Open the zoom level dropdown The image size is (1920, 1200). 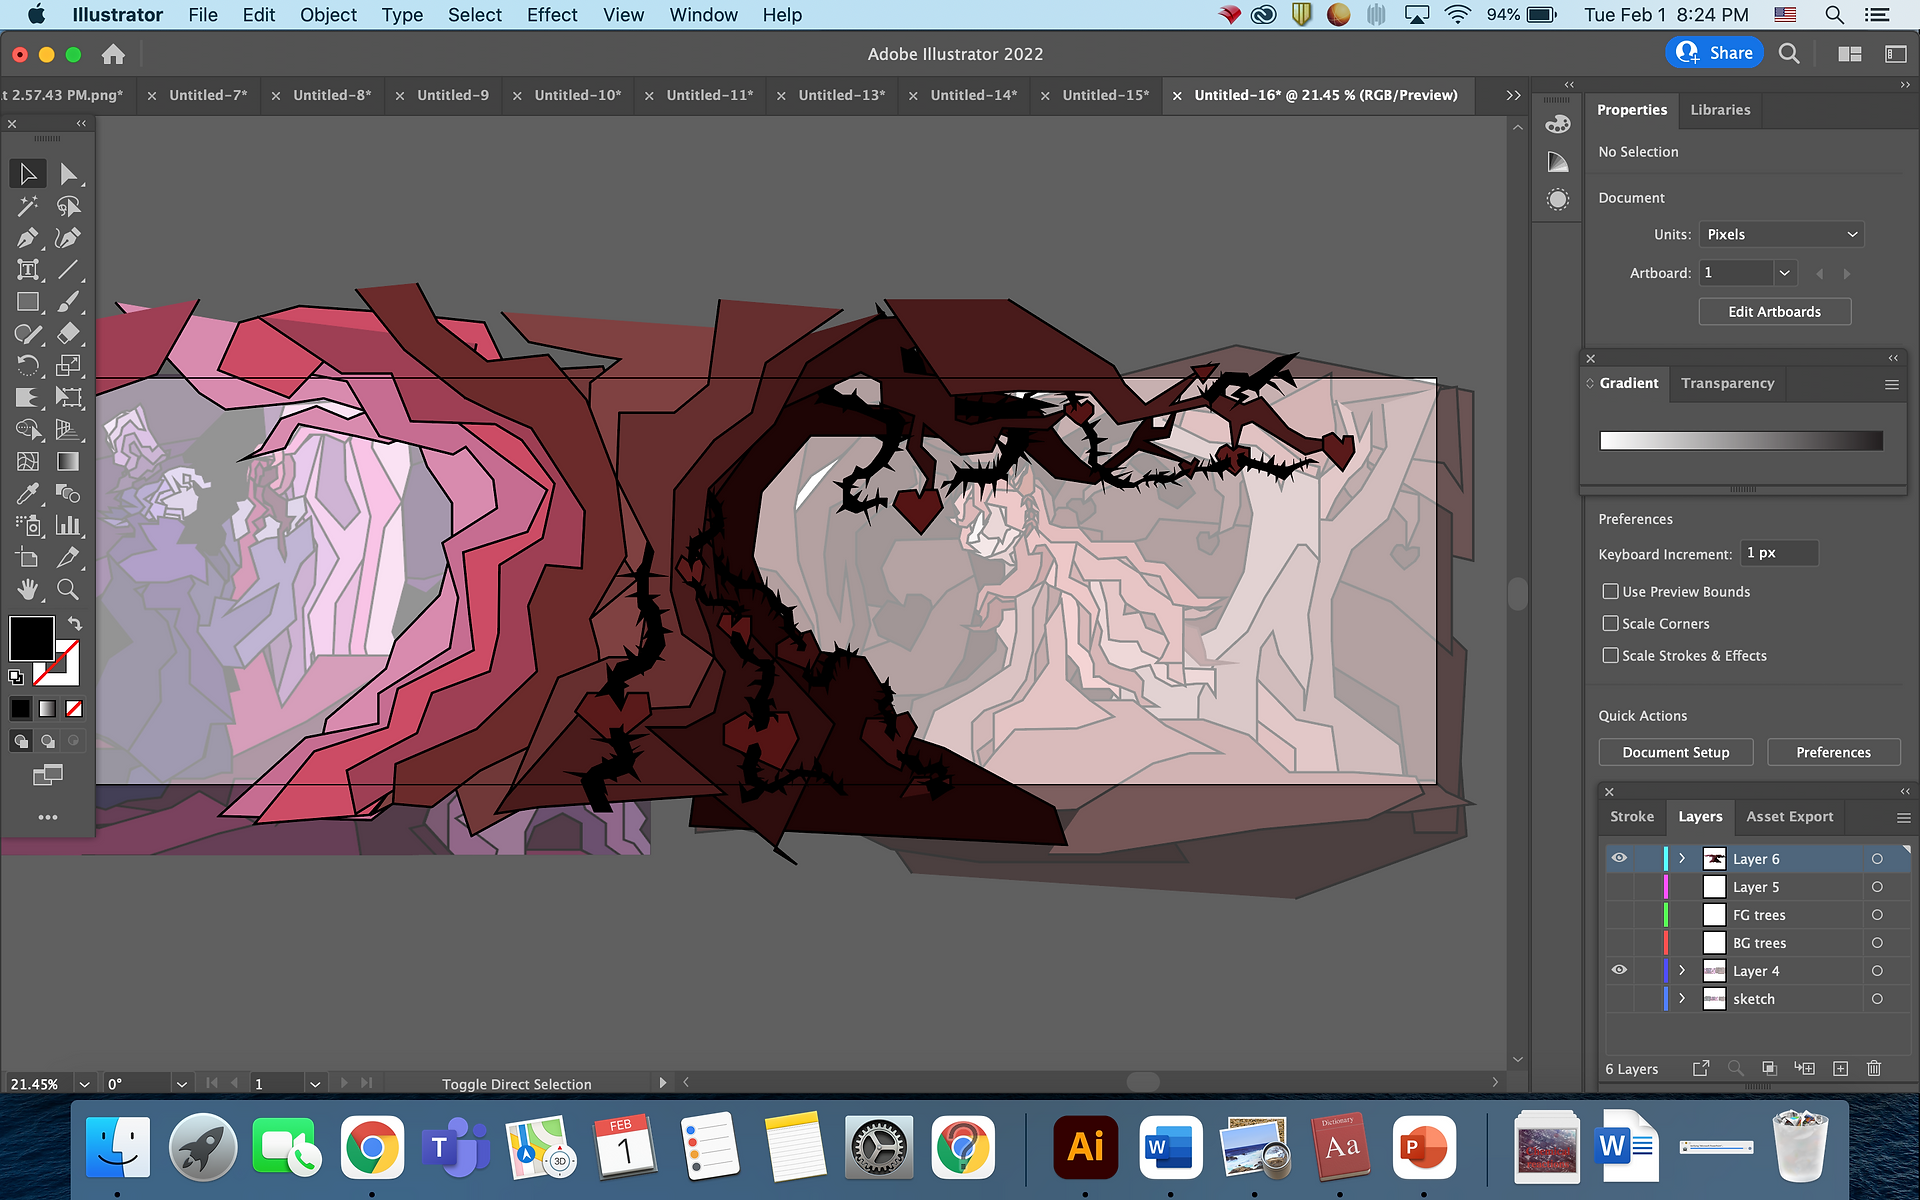(85, 1084)
